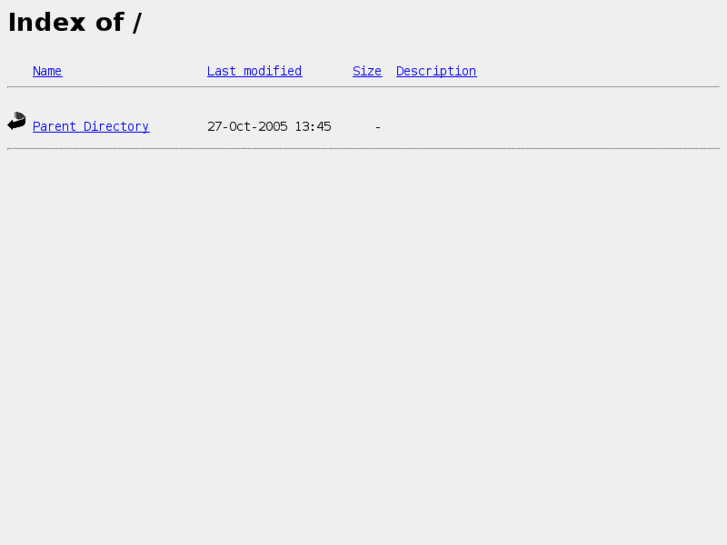
Task: Click the word 'Directory' in the link
Action: click(116, 127)
